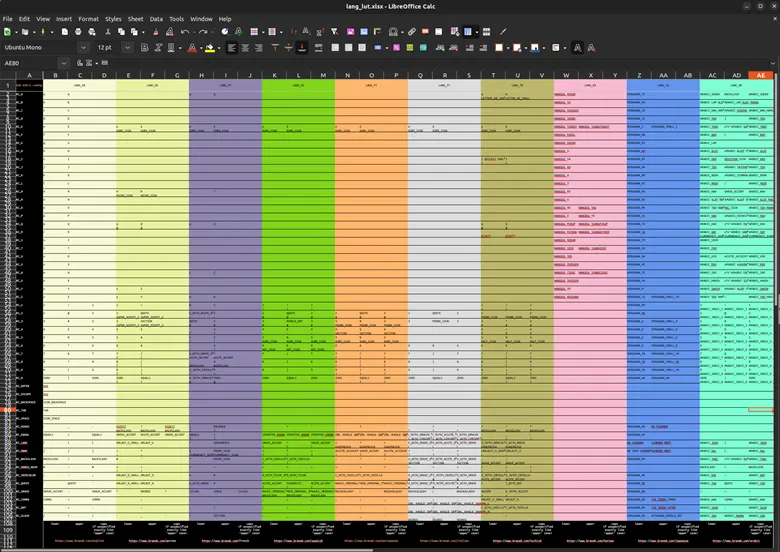Run the Spelling check icon
The width and height of the screenshot is (780, 552).
point(239,32)
